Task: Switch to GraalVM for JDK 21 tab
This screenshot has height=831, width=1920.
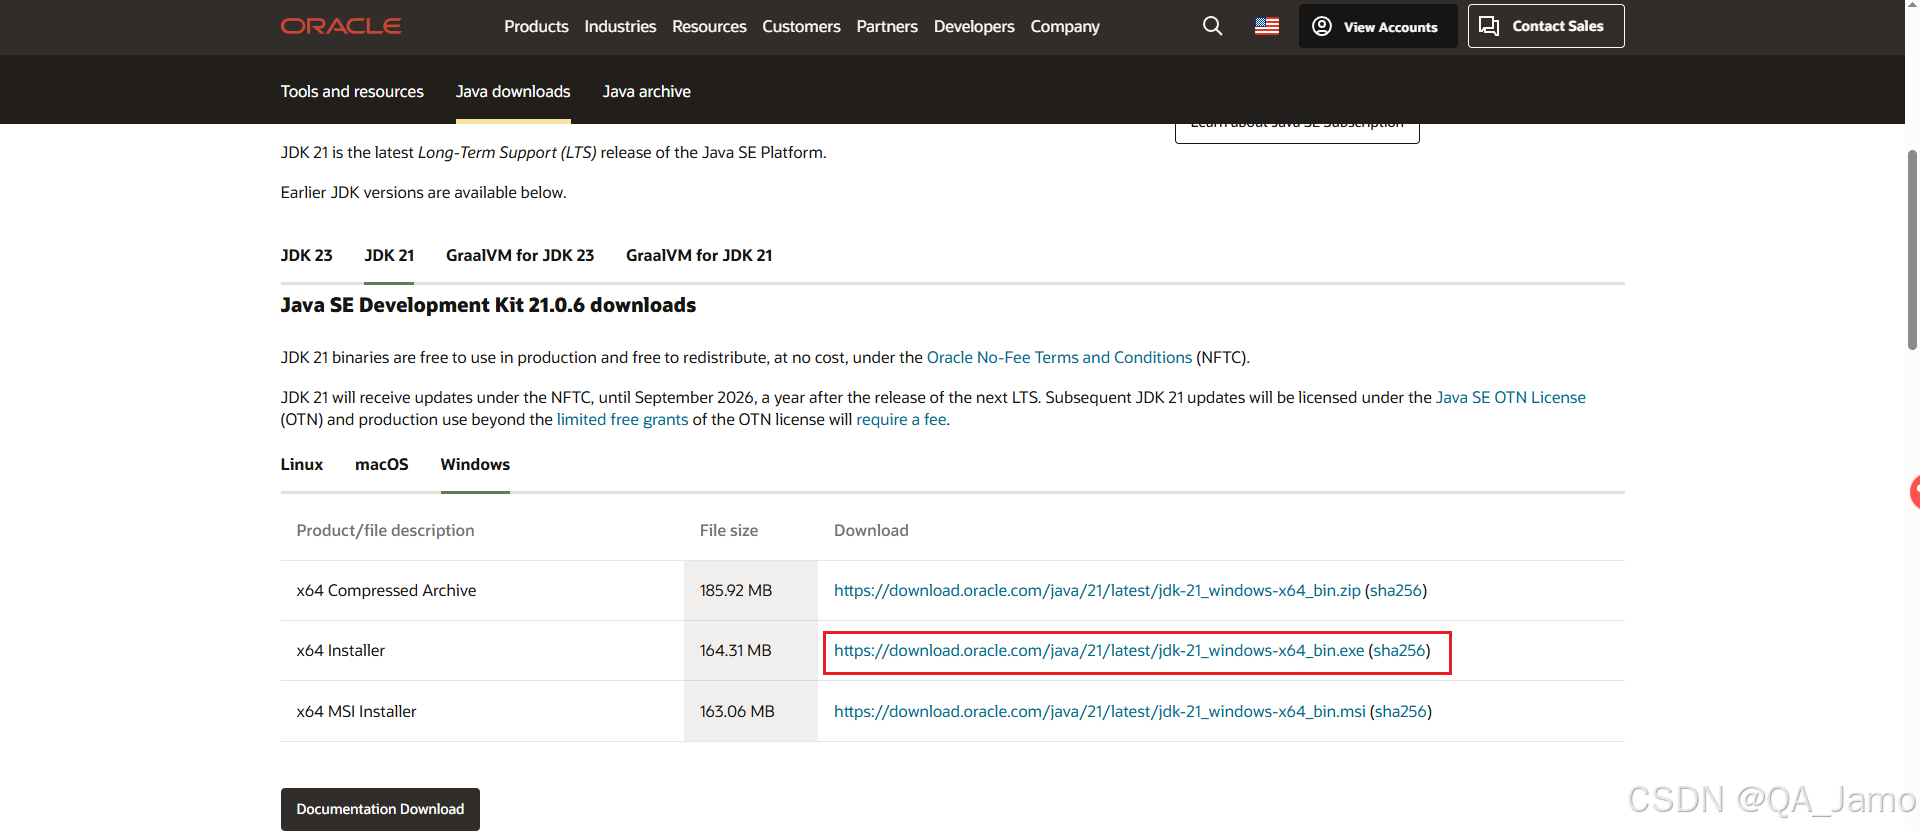Action: [699, 255]
